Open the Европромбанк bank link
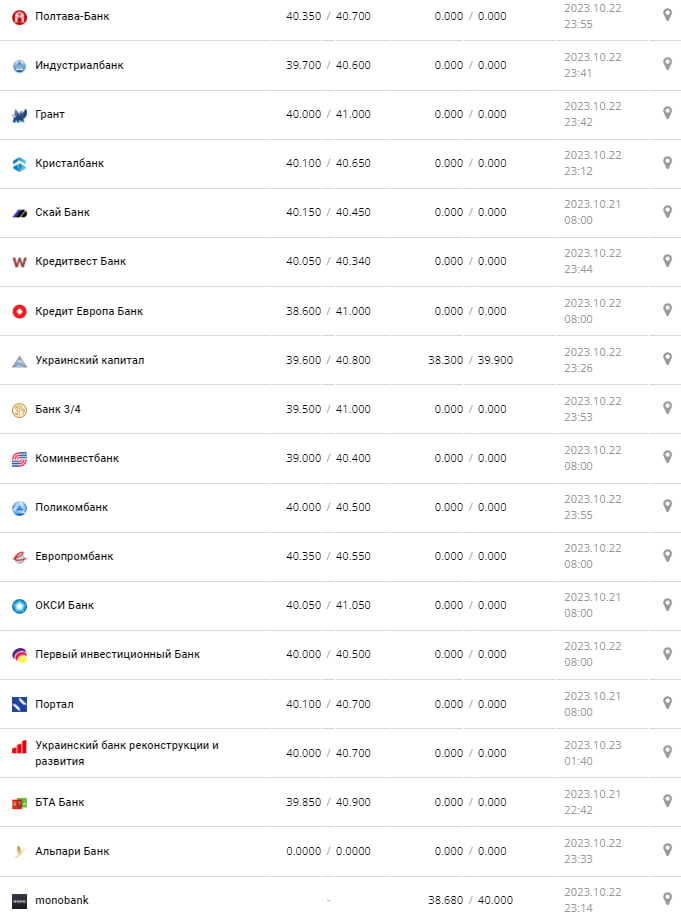681x915 pixels. (74, 556)
